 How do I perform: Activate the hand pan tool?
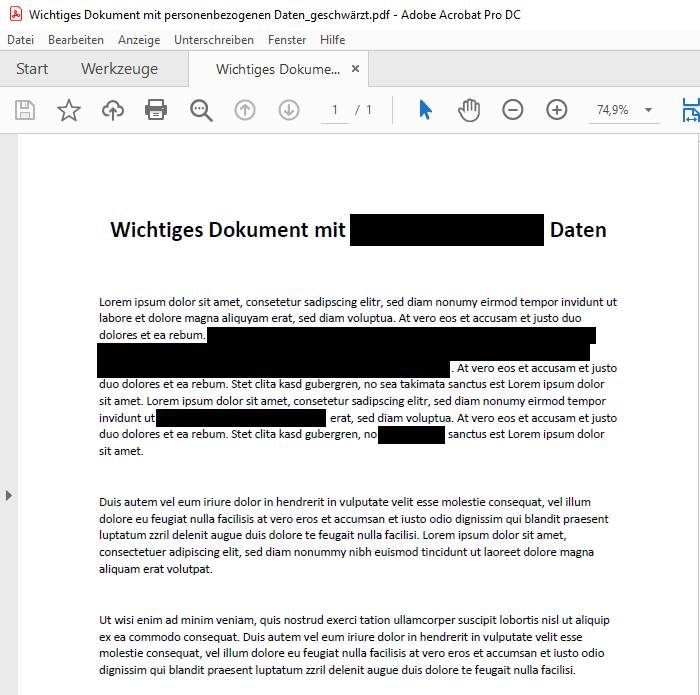point(469,110)
